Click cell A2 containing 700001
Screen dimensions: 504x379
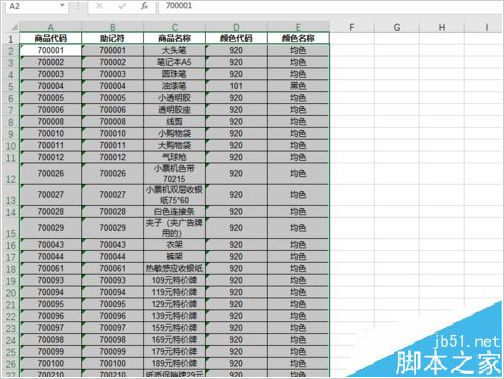(50, 50)
